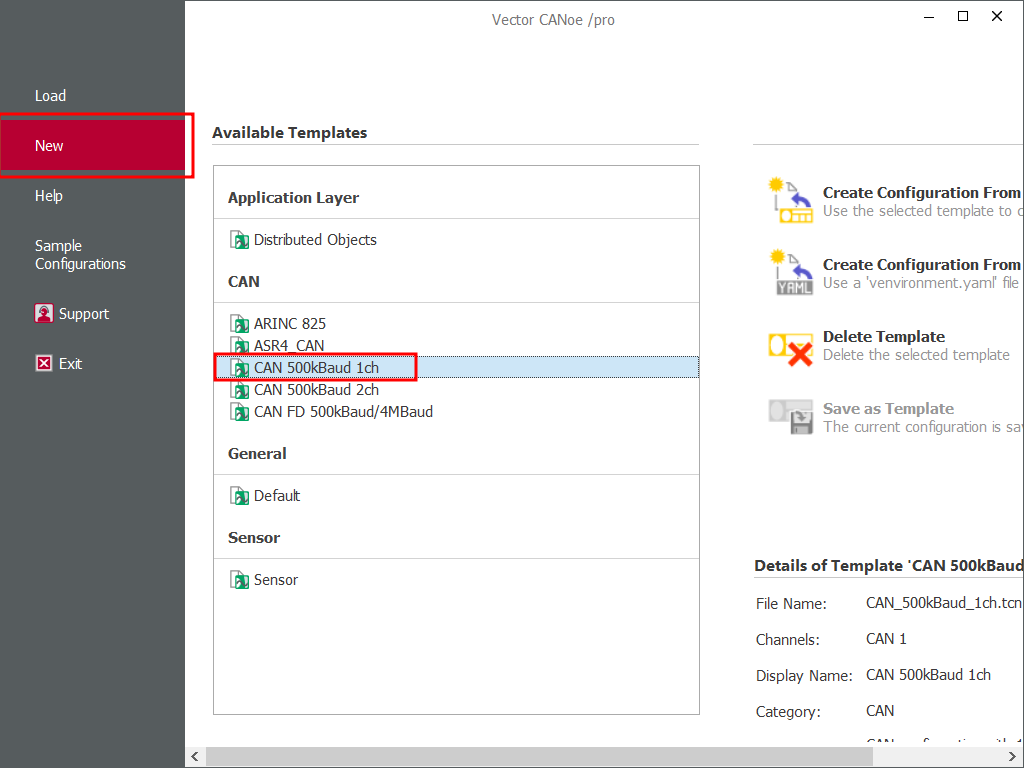Click the horizontal scrollbar left arrow

point(195,756)
